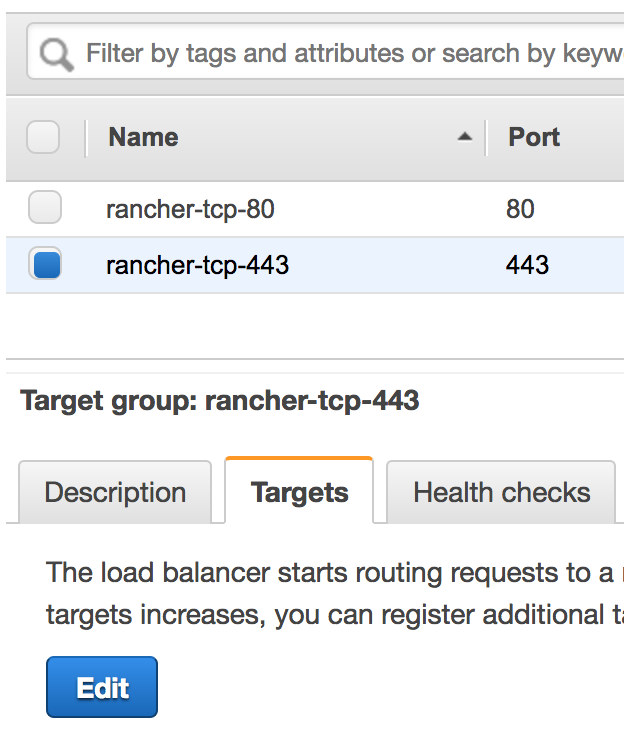Click the search magnifier icon
This screenshot has height=736, width=624.
(56, 53)
